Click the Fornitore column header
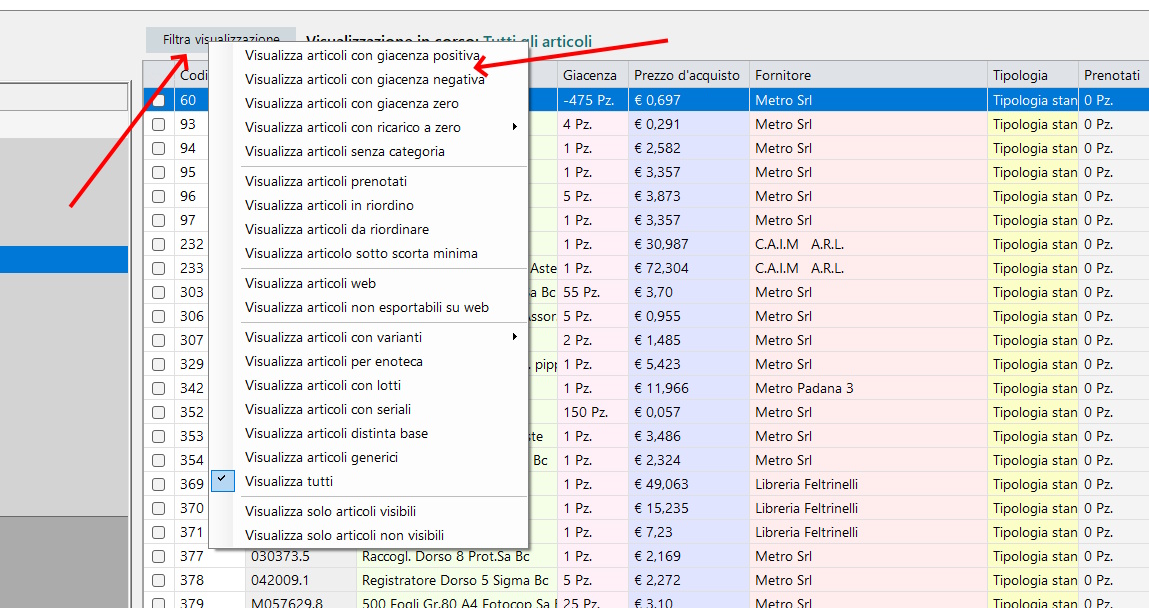This screenshot has width=1149, height=608. coord(783,75)
